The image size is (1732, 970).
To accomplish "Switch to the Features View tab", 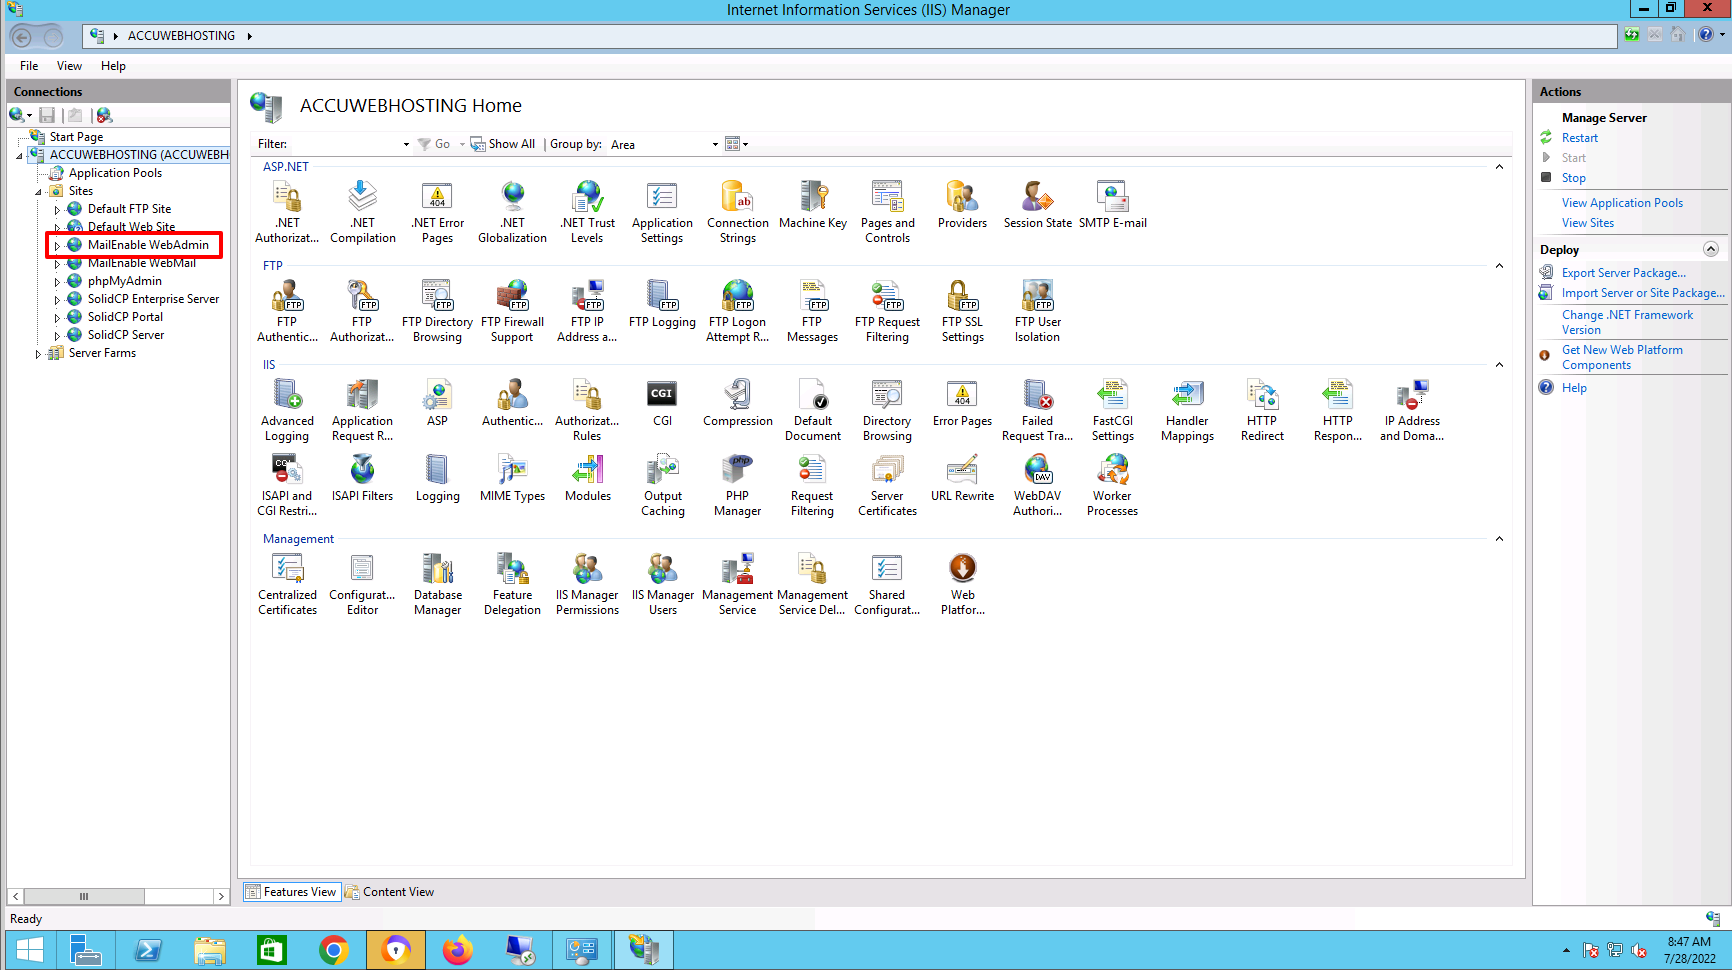I will (x=291, y=892).
